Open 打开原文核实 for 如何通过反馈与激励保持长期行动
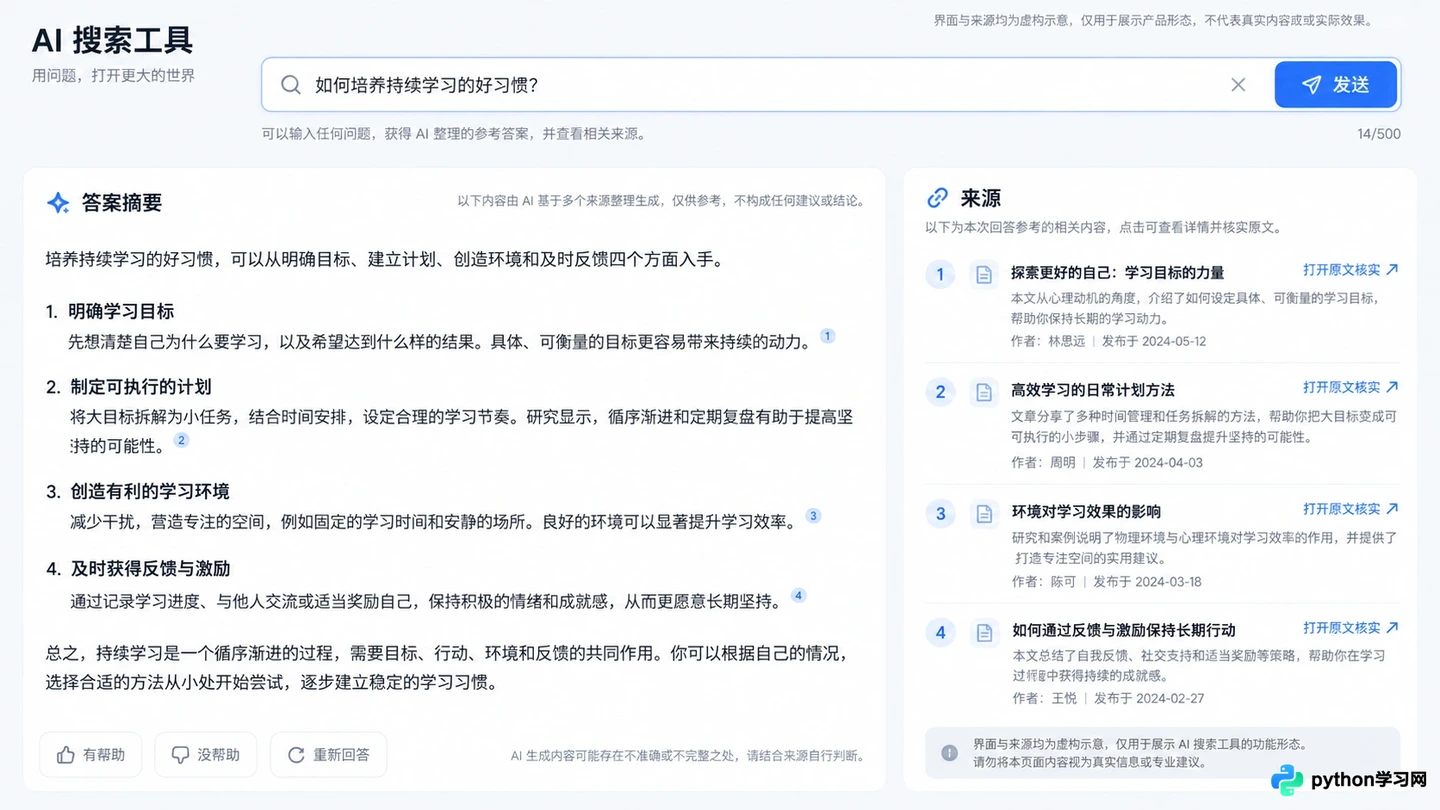This screenshot has height=810, width=1440. click(x=1351, y=628)
